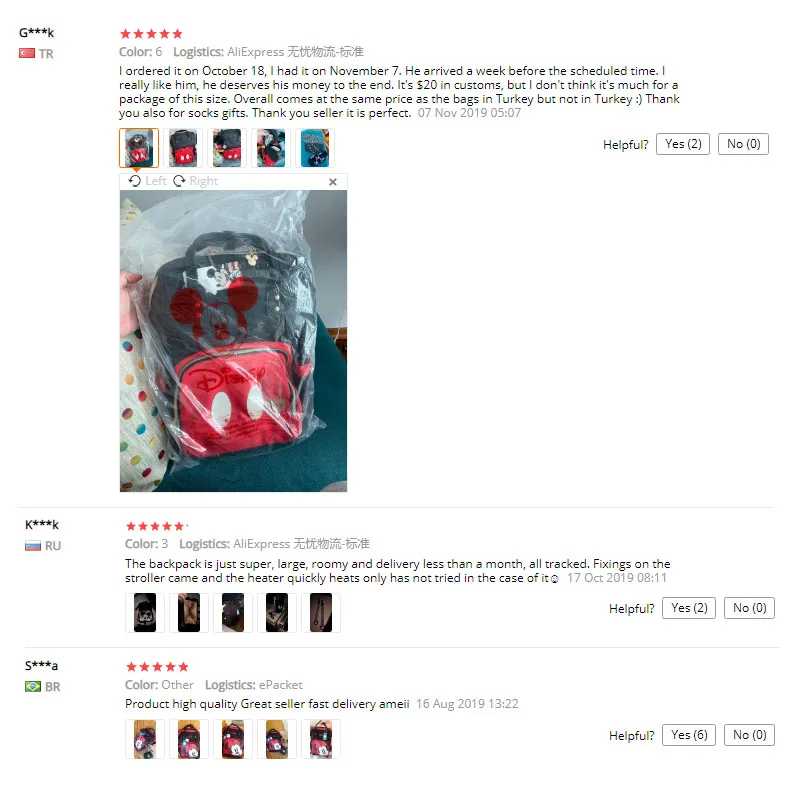This screenshot has height=800, width=800.
Task: Rotate the enlarged photo left
Action: pos(147,181)
